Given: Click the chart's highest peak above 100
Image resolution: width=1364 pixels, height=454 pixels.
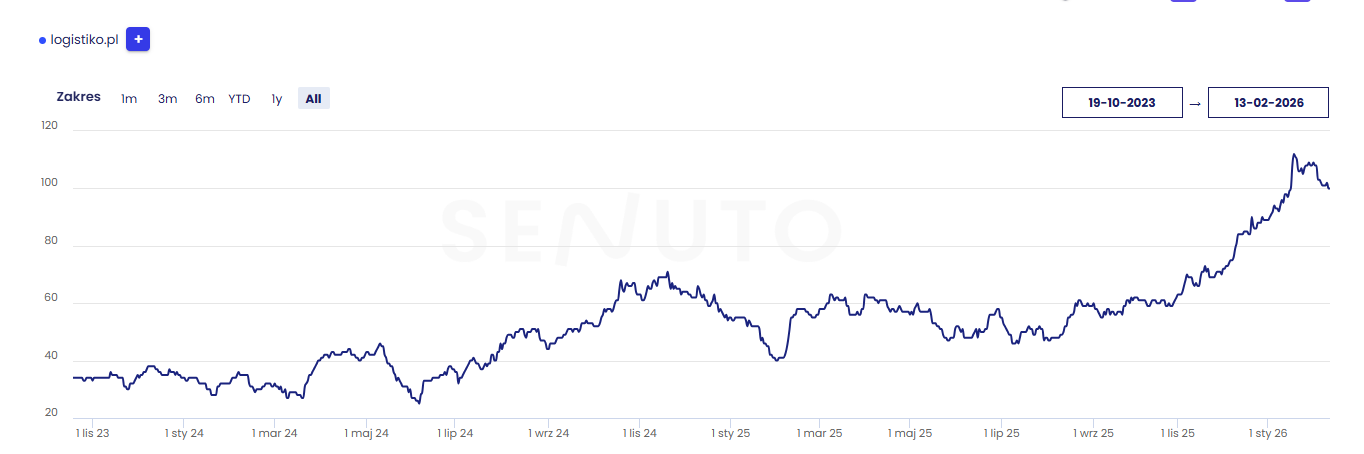Looking at the screenshot, I should 1294,155.
